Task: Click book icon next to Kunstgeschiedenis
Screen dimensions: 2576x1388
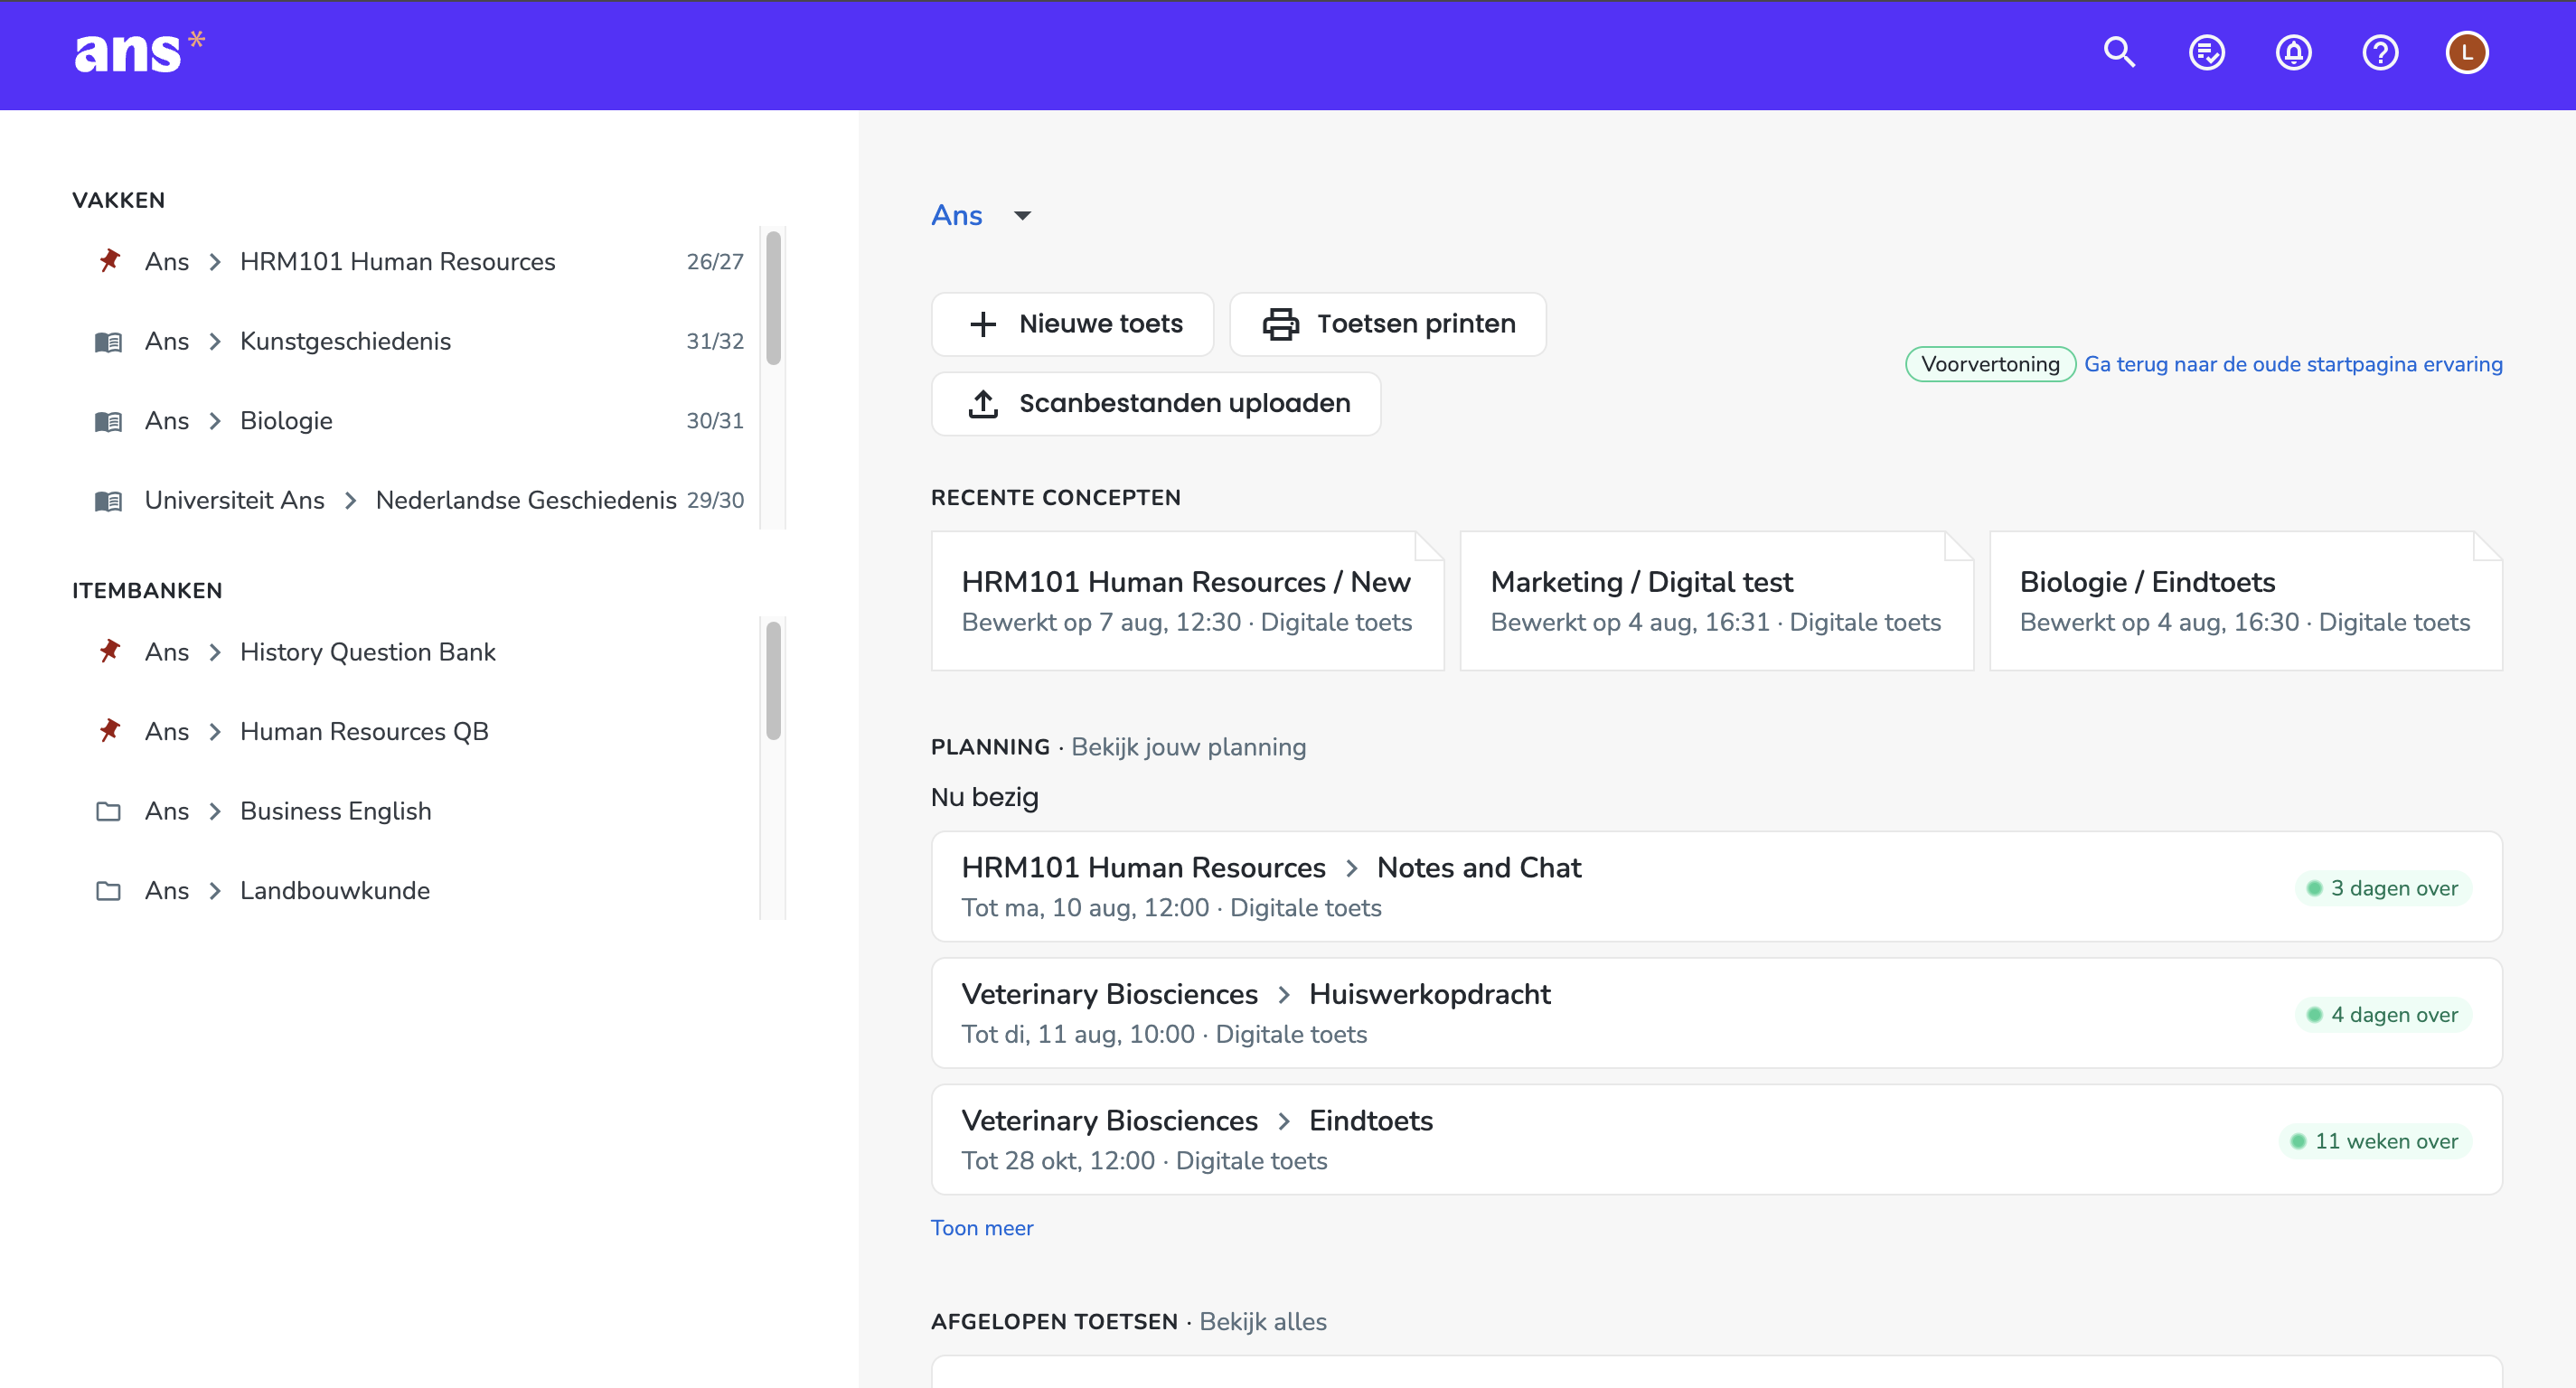Action: pyautogui.click(x=108, y=341)
